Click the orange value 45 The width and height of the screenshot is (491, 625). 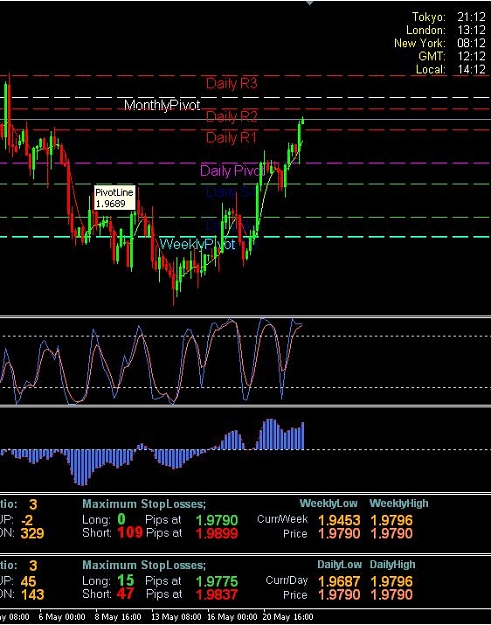pyautogui.click(x=28, y=582)
